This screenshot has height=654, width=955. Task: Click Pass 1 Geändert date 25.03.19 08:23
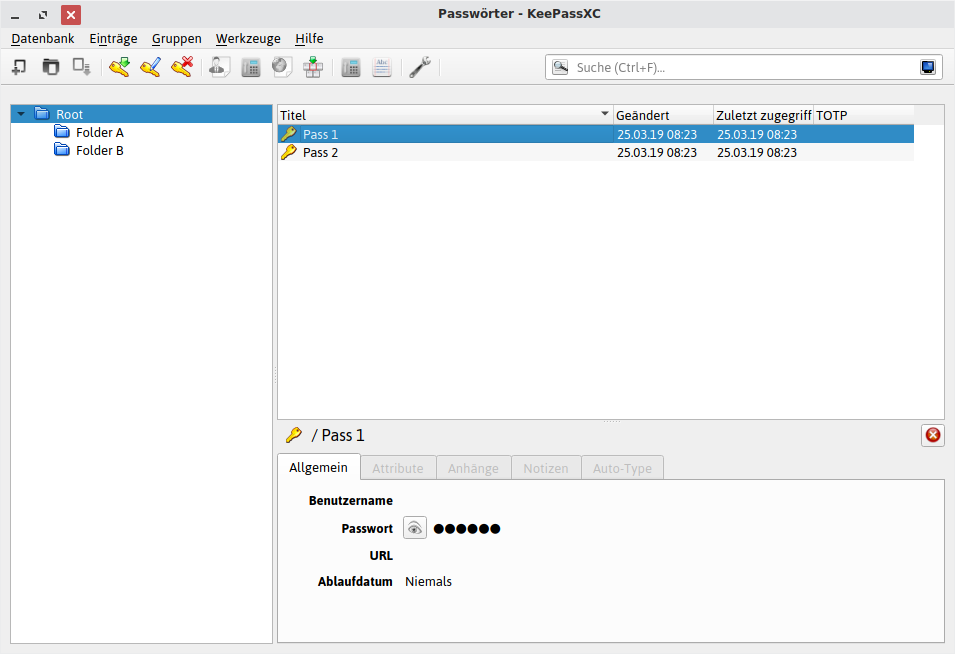[657, 135]
